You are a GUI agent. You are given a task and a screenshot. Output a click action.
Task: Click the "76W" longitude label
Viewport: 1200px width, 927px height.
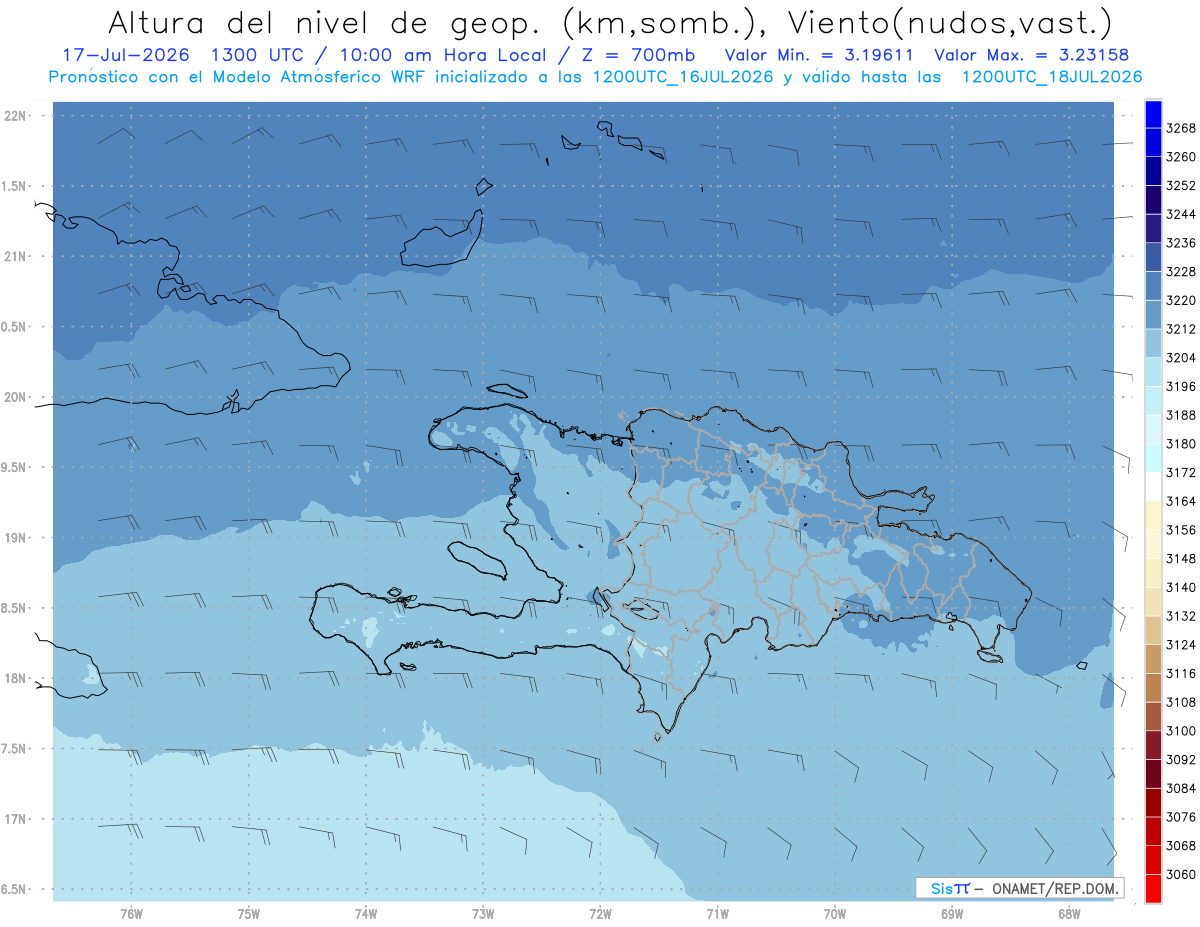click(x=131, y=914)
